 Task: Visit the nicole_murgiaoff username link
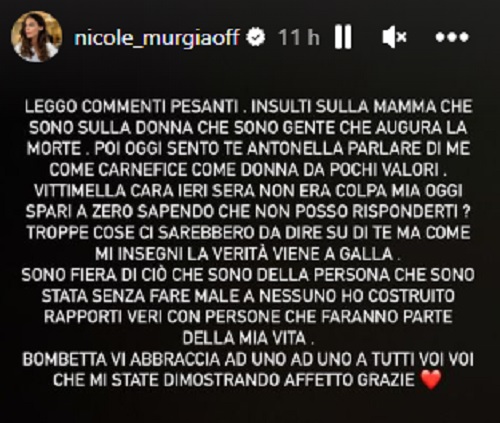tap(157, 37)
